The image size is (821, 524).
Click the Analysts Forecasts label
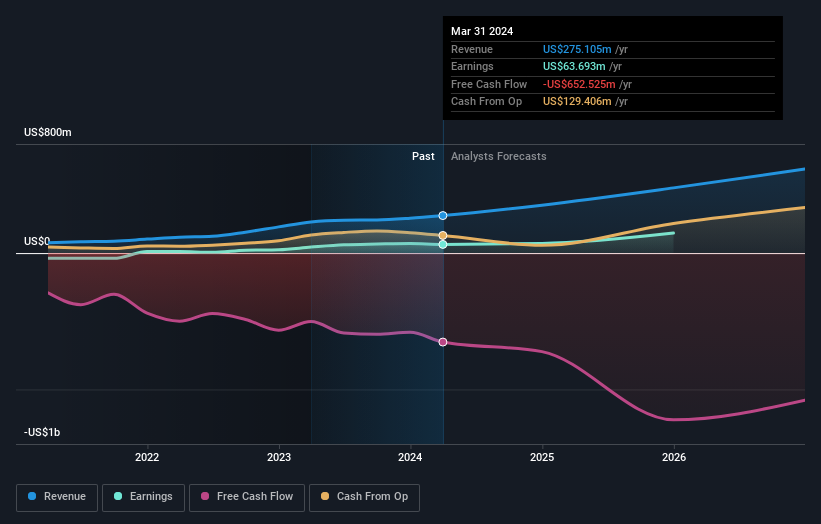click(498, 157)
